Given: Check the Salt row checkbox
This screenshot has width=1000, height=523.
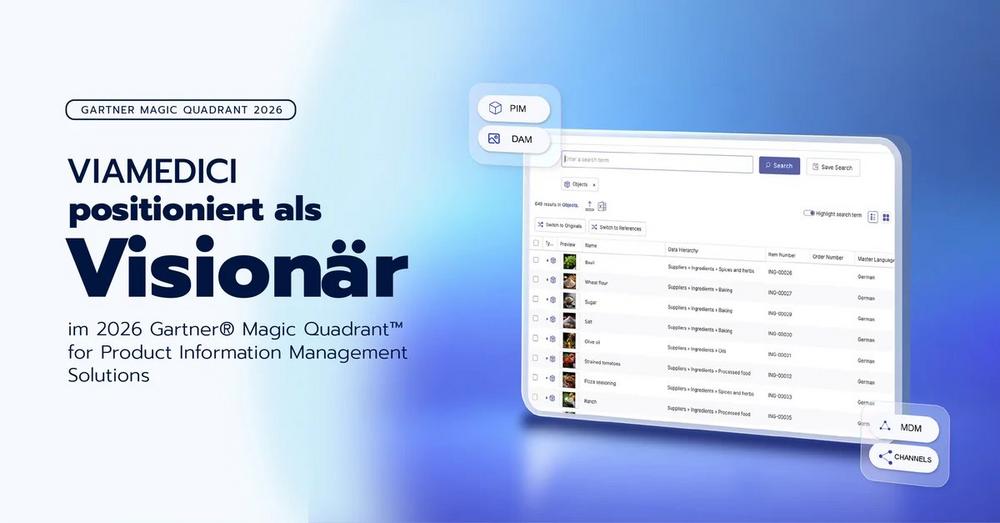Looking at the screenshot, I should point(536,318).
